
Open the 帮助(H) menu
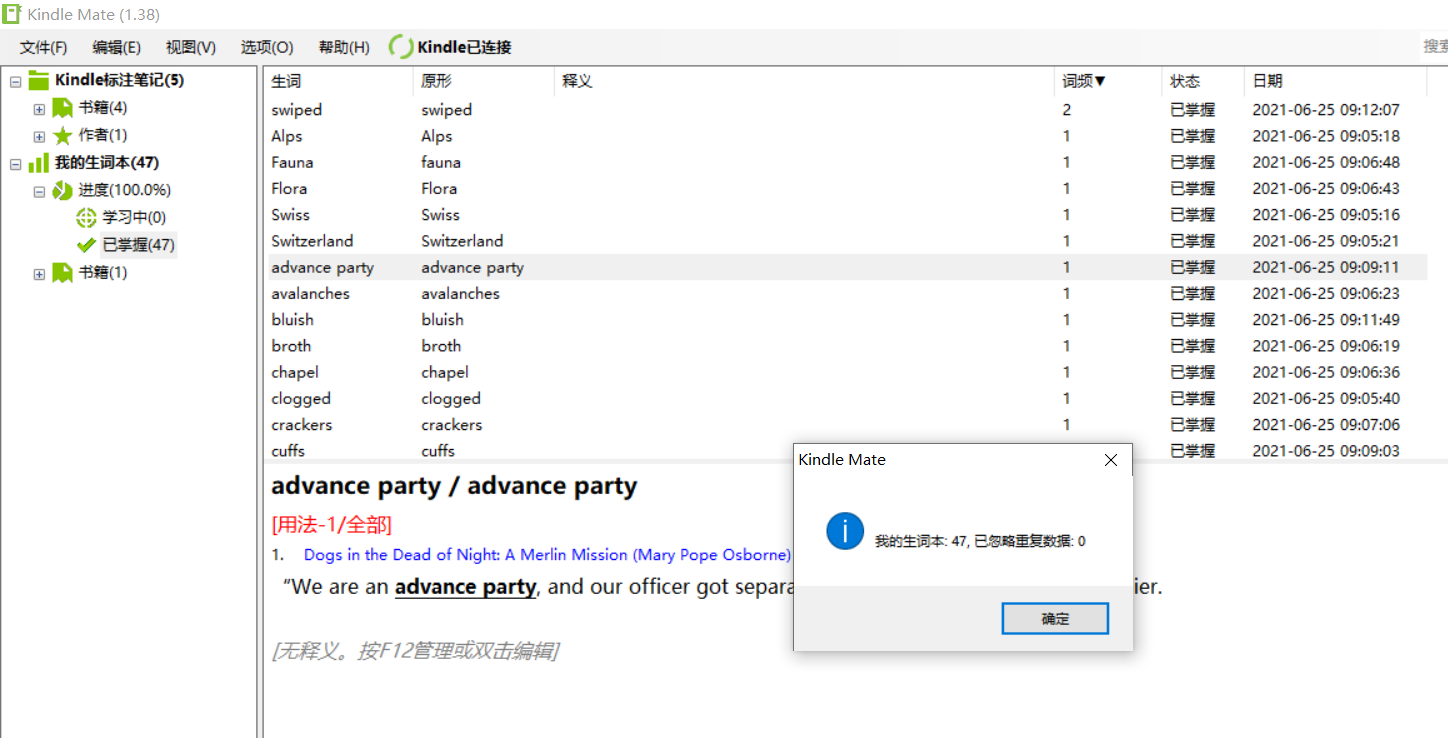[344, 47]
